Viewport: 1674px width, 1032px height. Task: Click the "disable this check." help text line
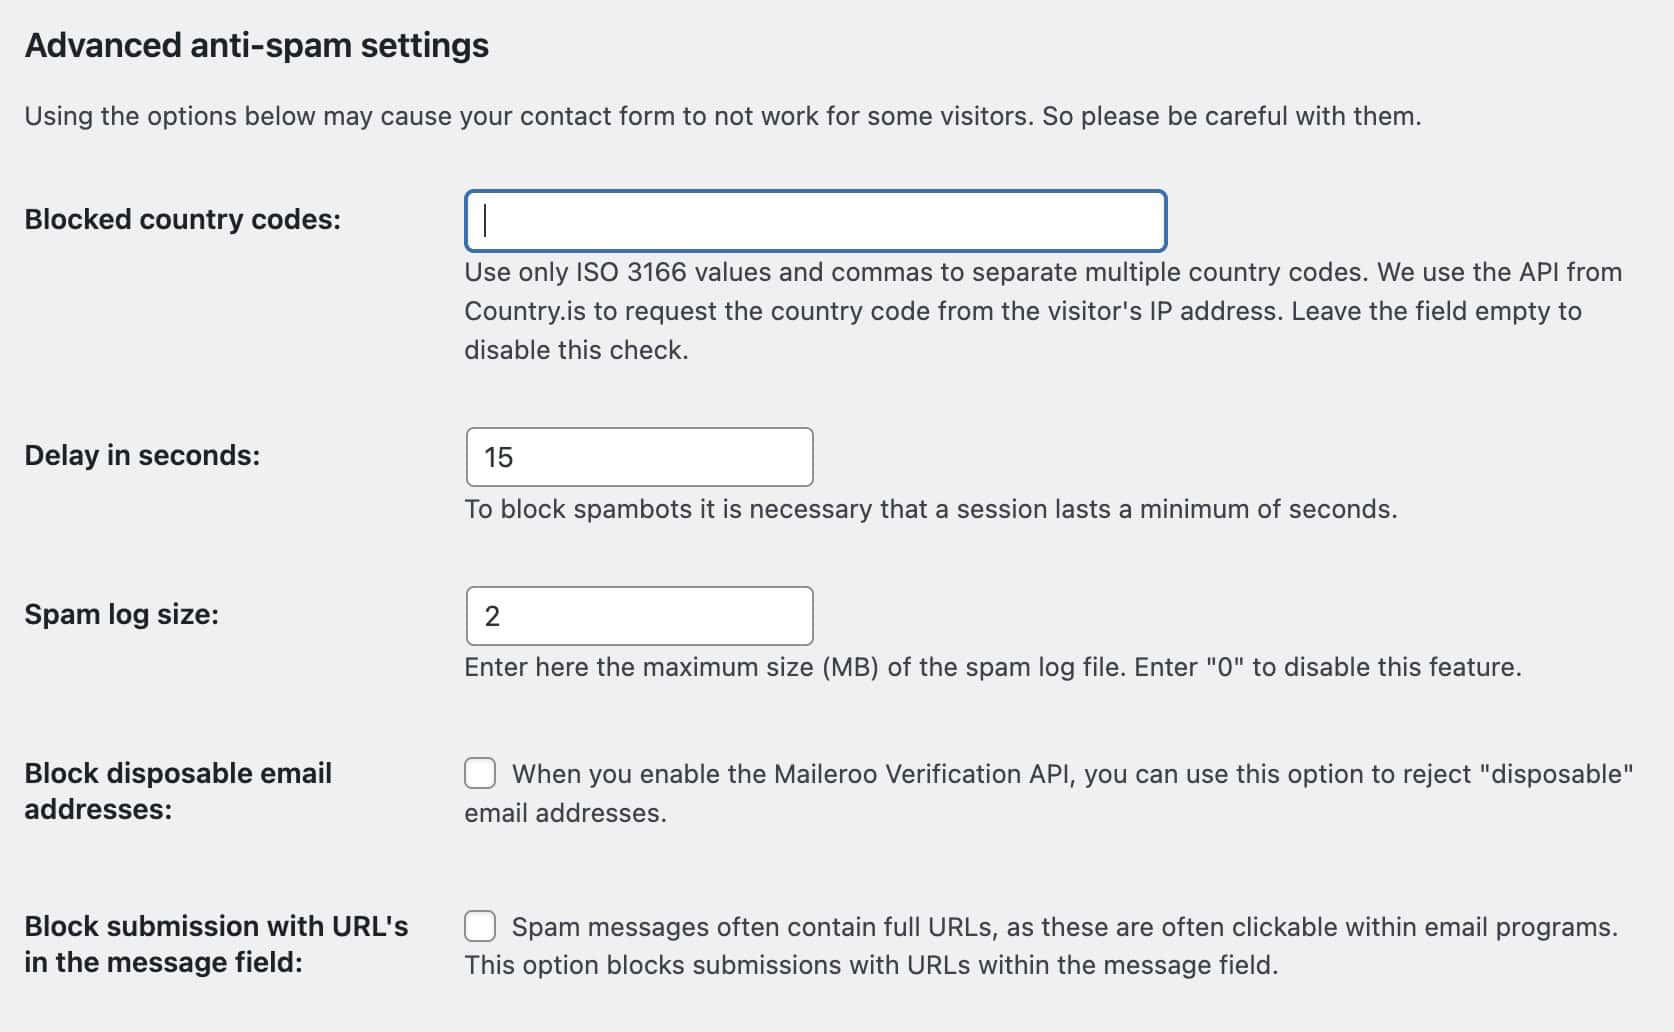coord(576,350)
